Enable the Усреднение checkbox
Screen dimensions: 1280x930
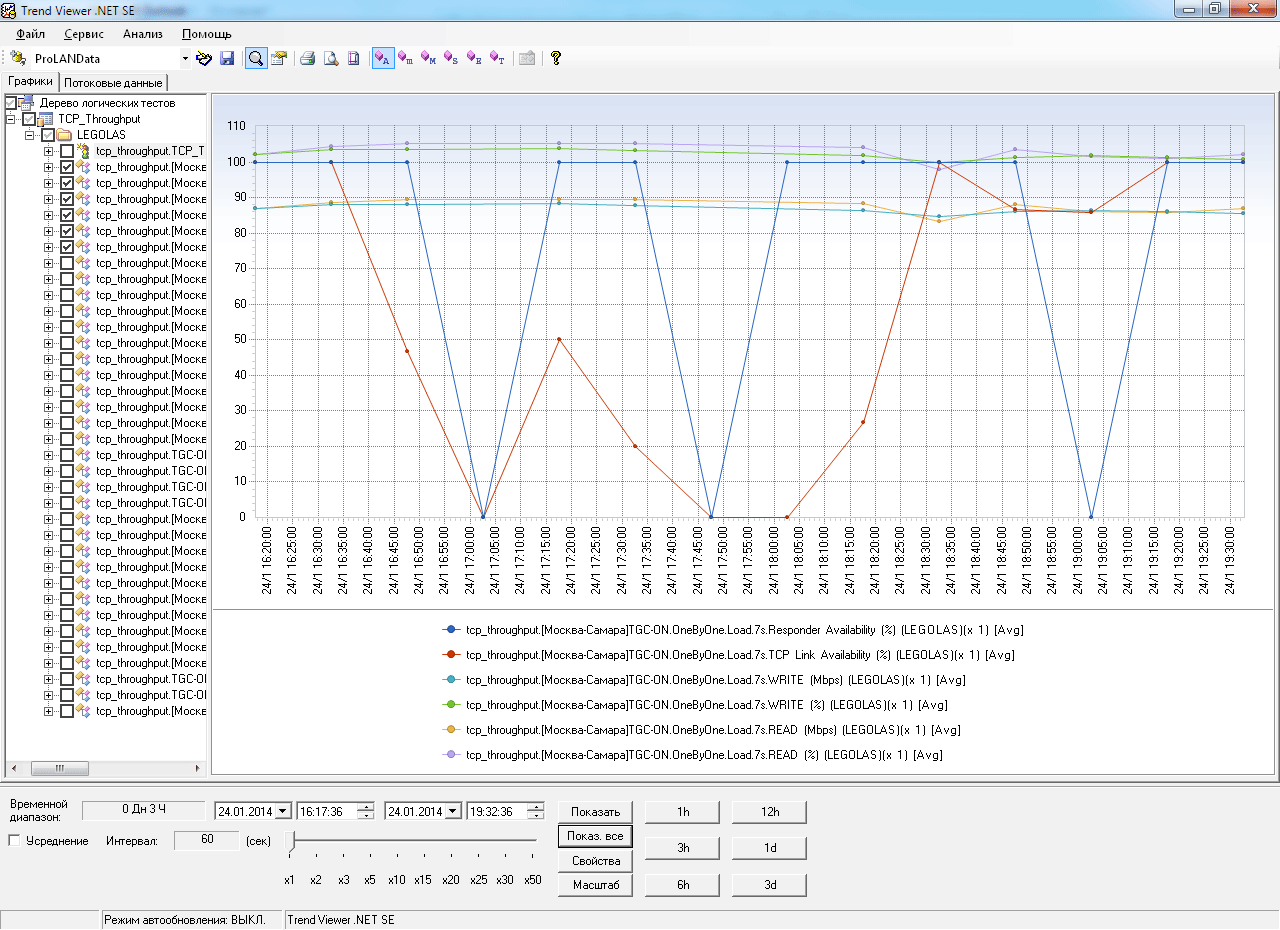click(15, 841)
